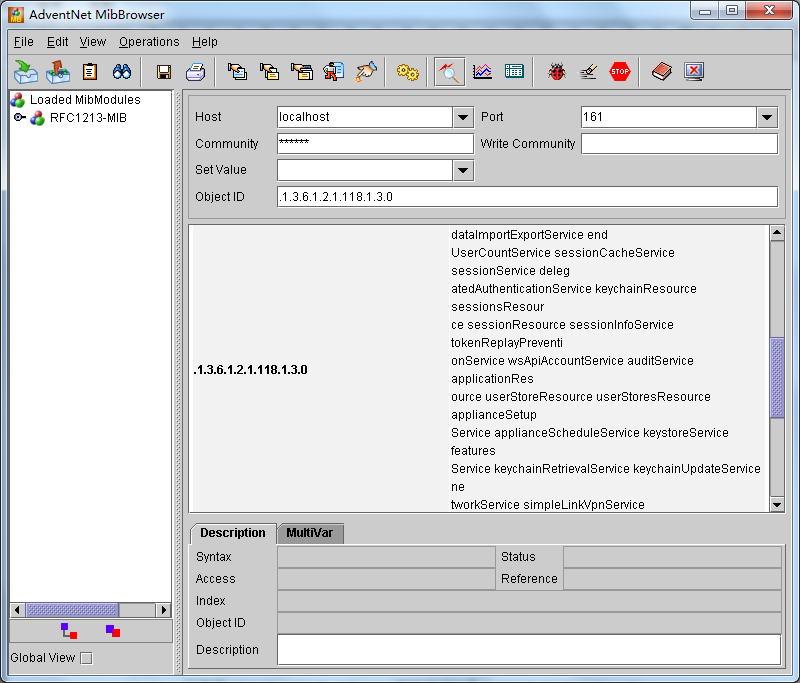Click the binoculars Find icon
The width and height of the screenshot is (800, 683).
122,71
